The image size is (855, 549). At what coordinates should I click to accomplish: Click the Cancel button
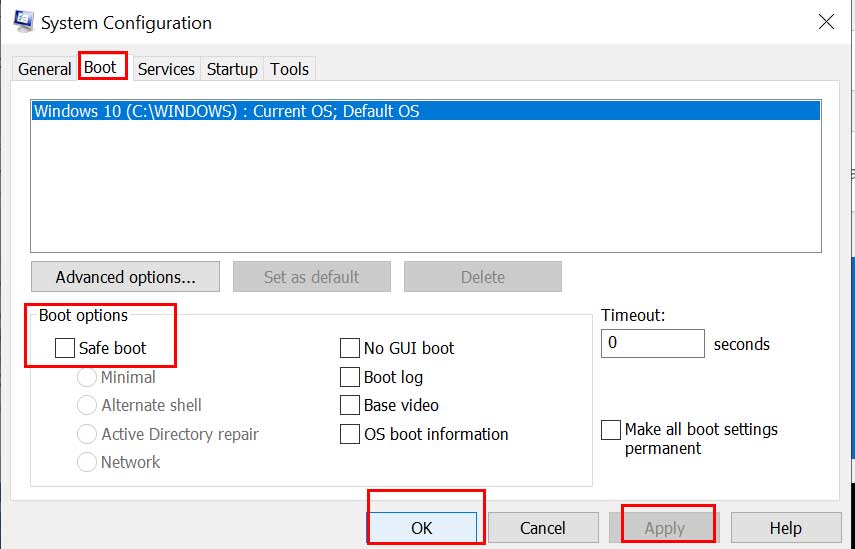[x=543, y=528]
